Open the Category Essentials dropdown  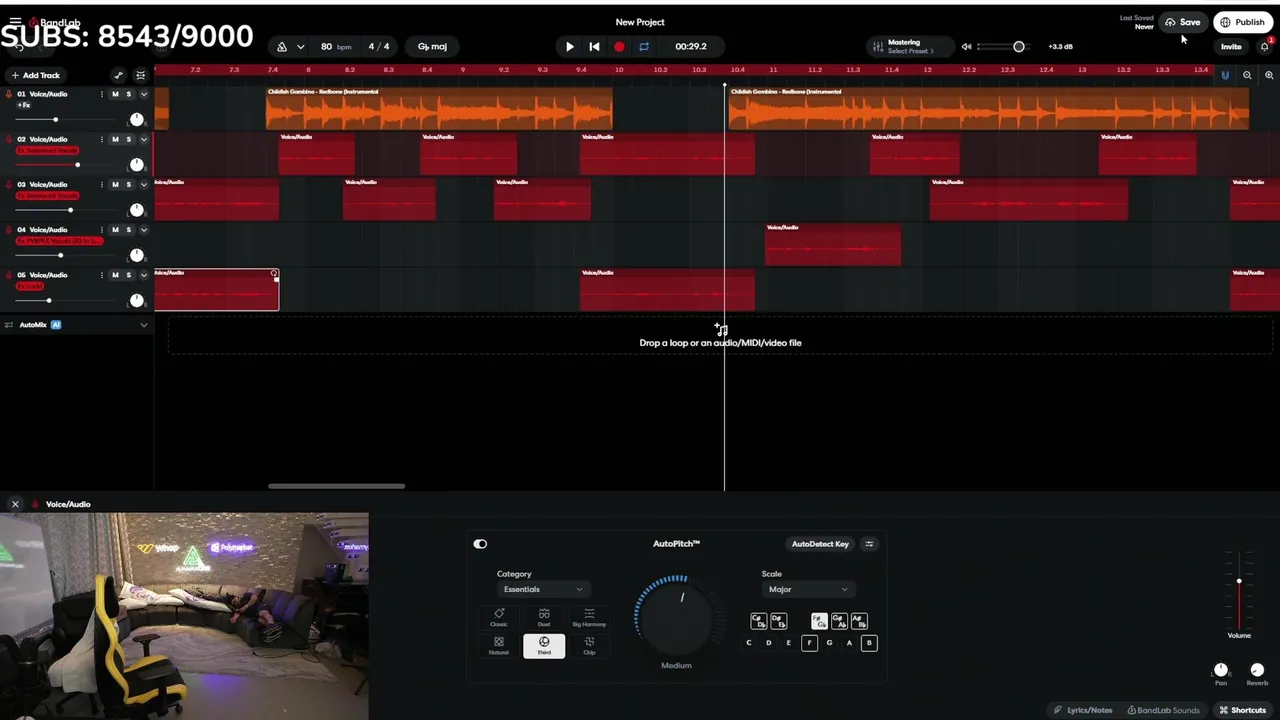click(543, 589)
